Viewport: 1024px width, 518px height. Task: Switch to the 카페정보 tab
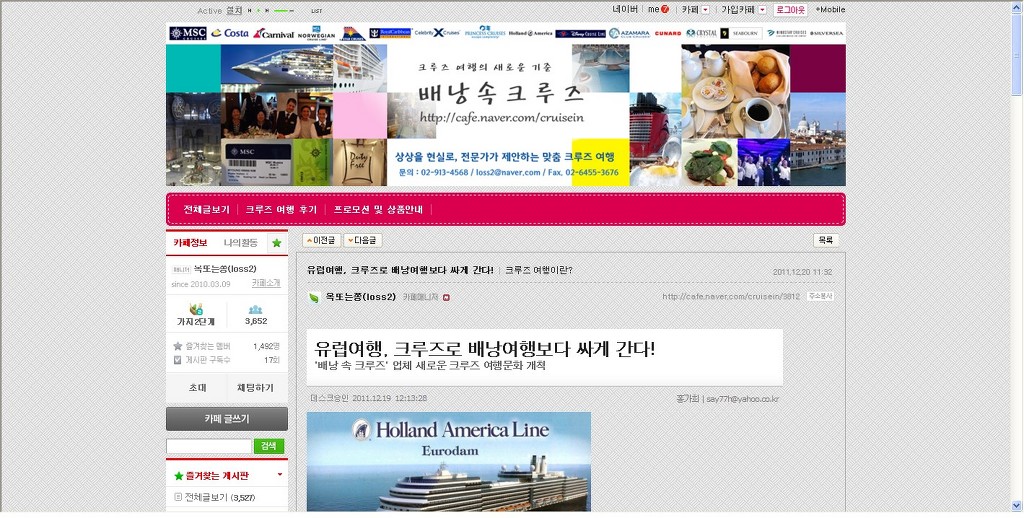191,243
